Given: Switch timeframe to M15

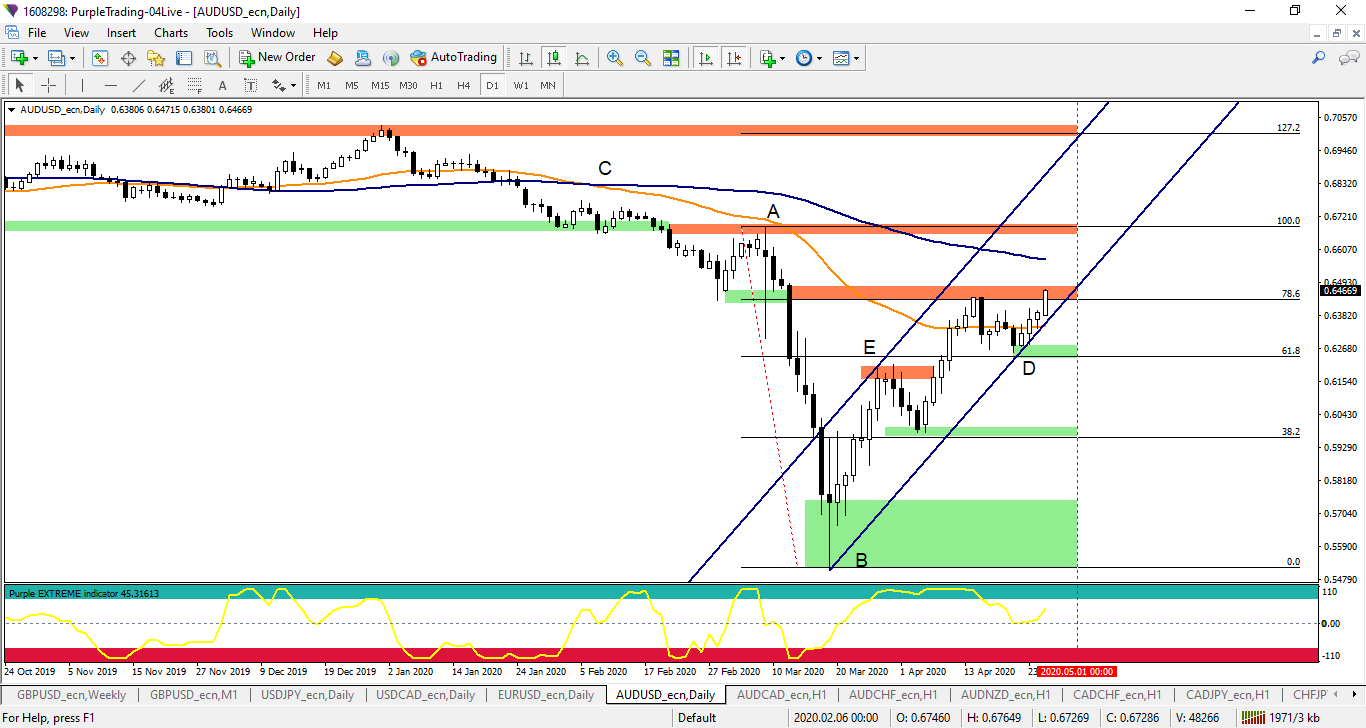Looking at the screenshot, I should tap(380, 85).
